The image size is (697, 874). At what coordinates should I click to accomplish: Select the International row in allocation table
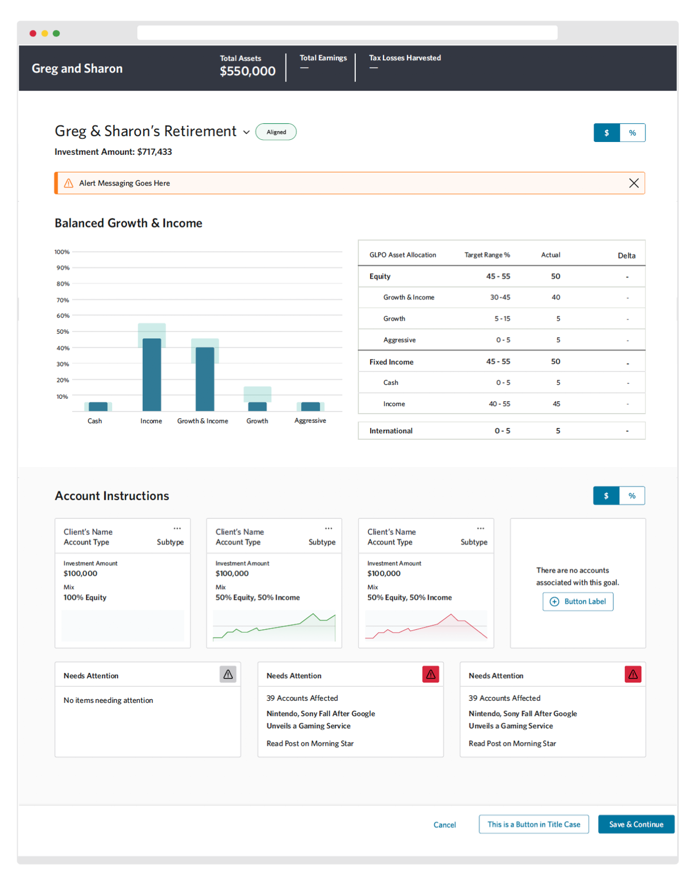[501, 430]
